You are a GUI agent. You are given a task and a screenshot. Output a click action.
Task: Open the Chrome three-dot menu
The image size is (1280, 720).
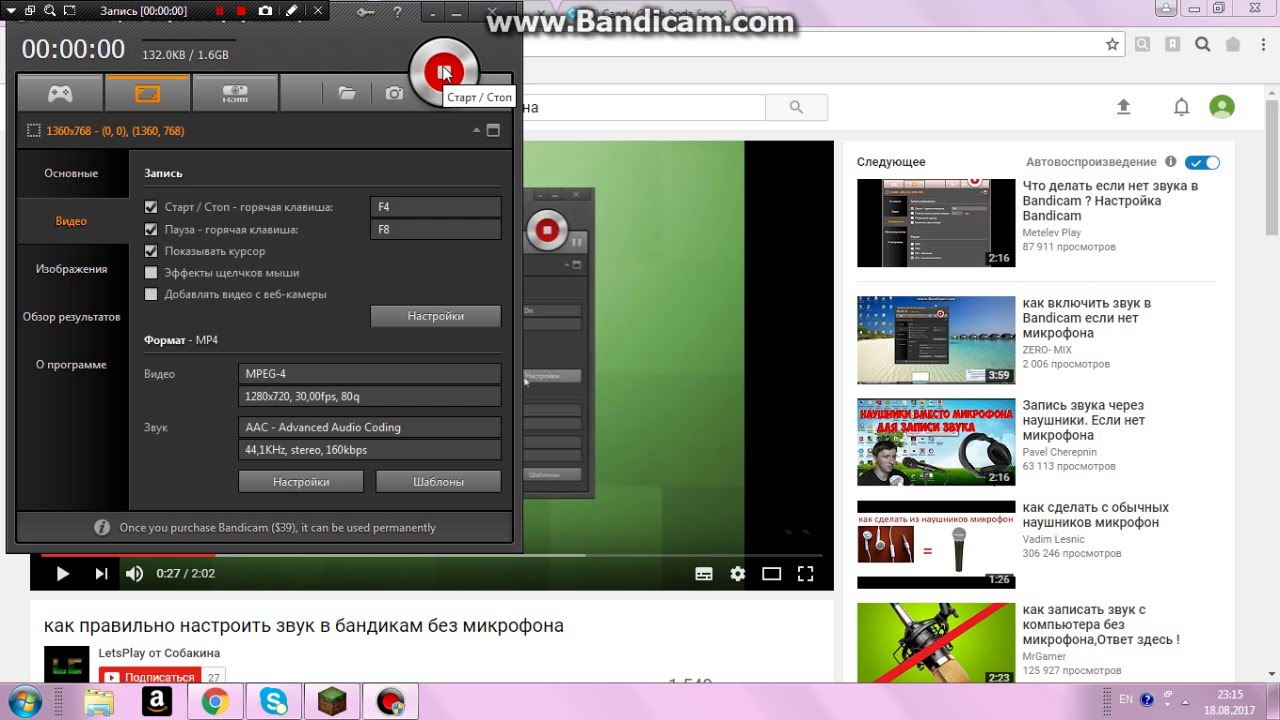click(1263, 44)
